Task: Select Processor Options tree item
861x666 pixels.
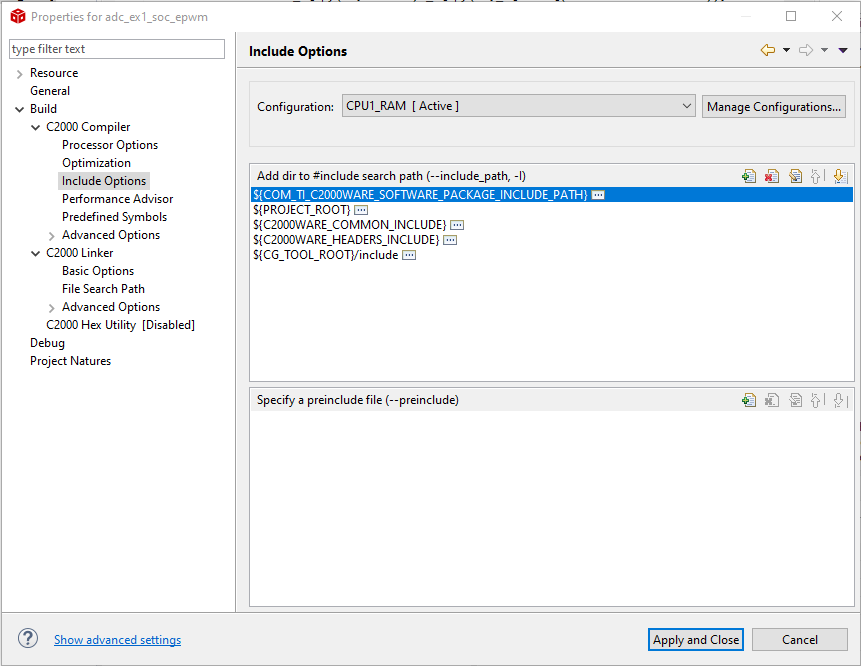Action: (110, 145)
